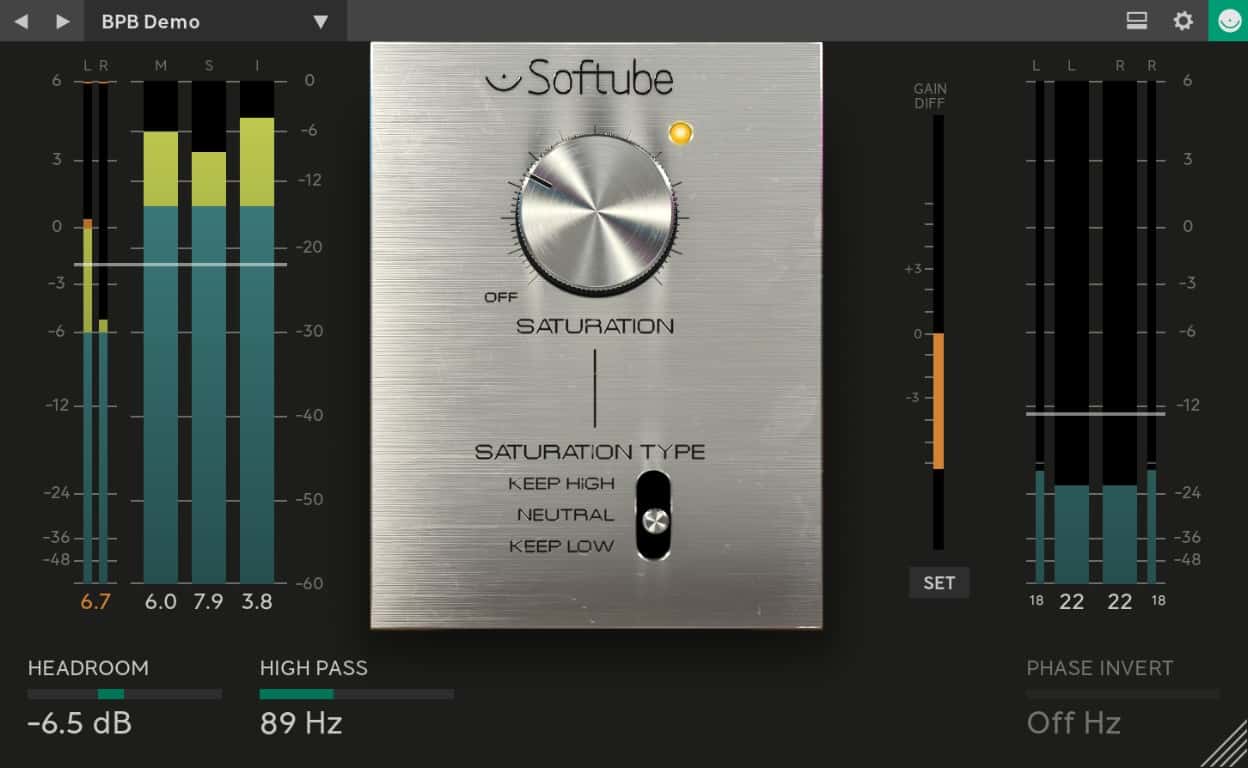This screenshot has height=768, width=1248.
Task: Go to the previous preset arrow
Action: [x=21, y=21]
